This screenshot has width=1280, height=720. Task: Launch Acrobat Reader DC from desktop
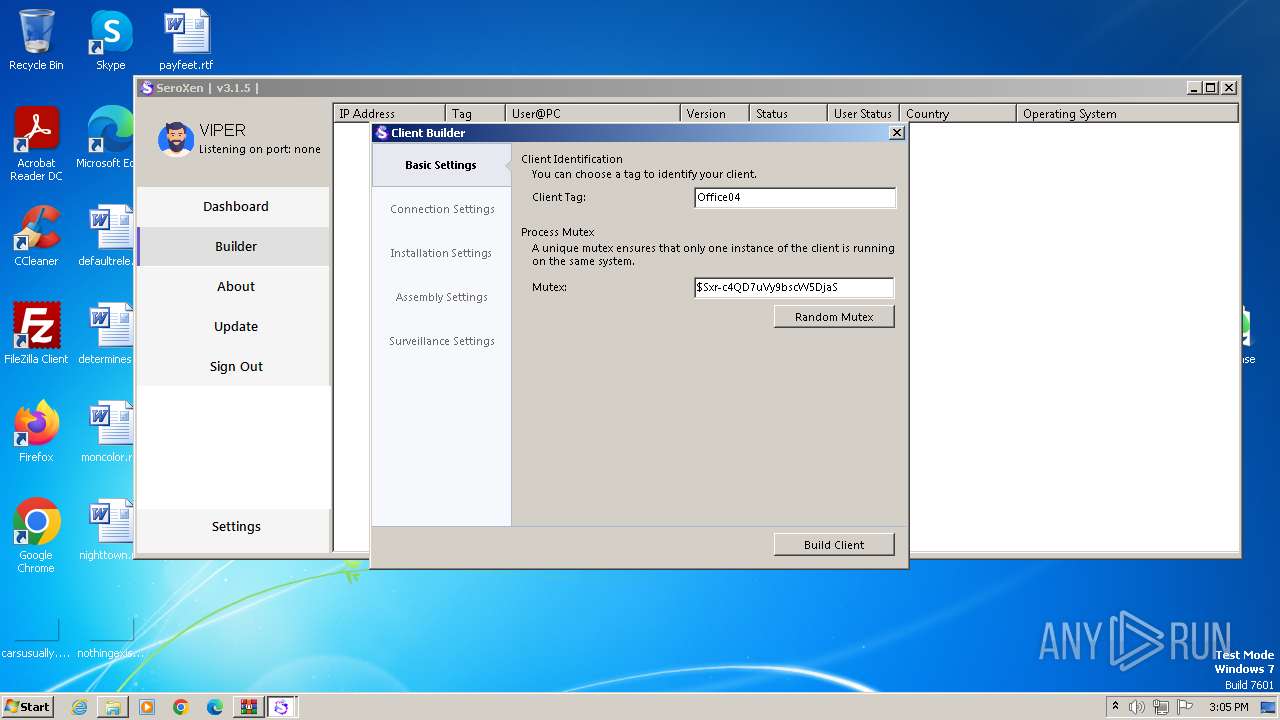click(36, 145)
